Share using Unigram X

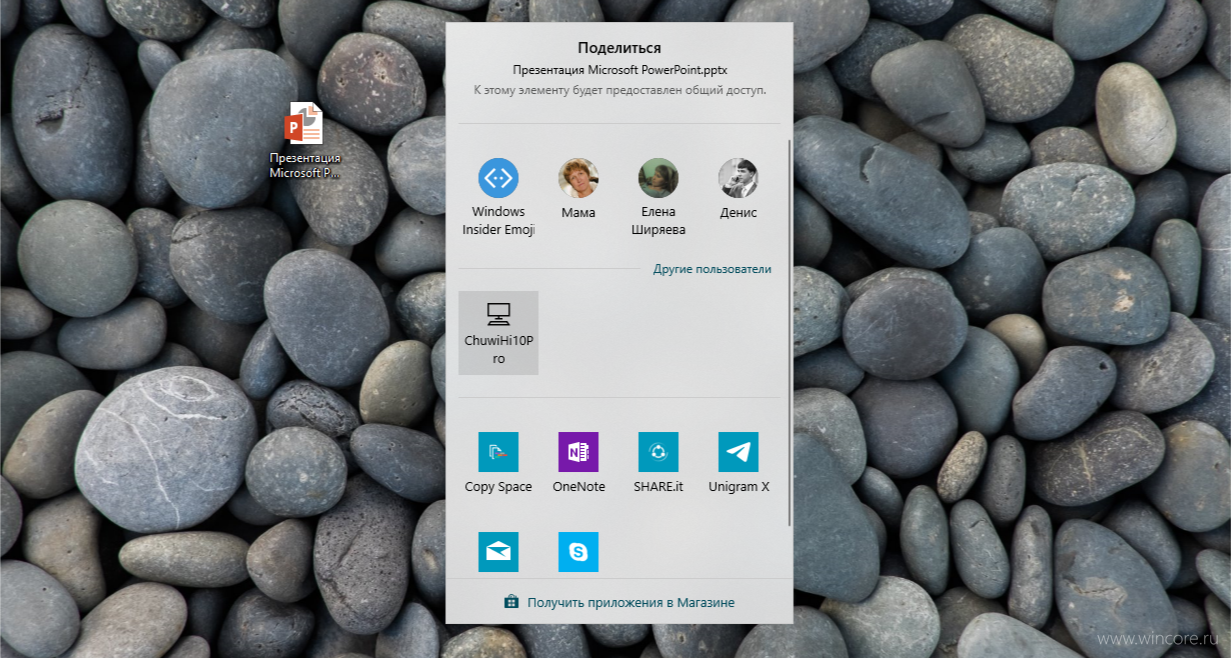click(738, 462)
